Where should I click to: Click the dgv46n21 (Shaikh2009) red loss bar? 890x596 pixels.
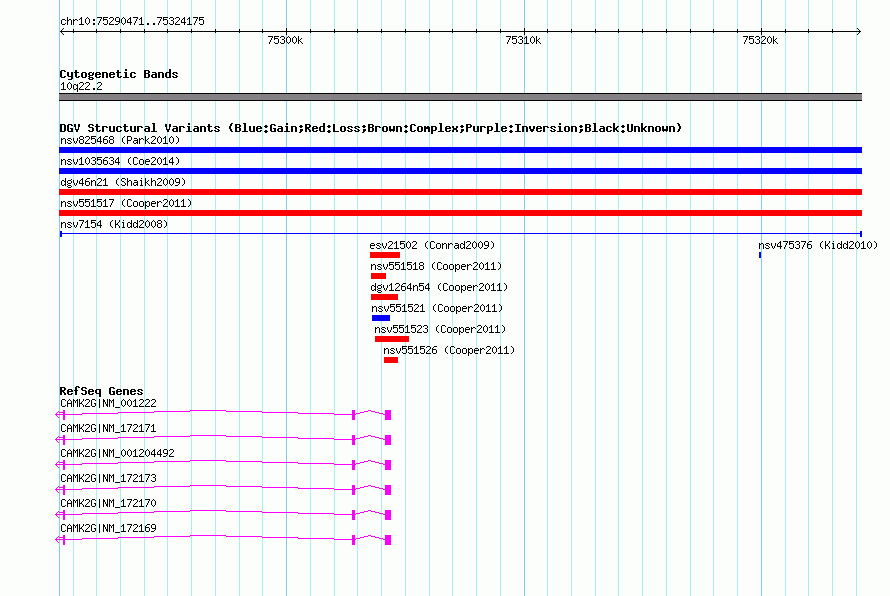click(x=460, y=192)
